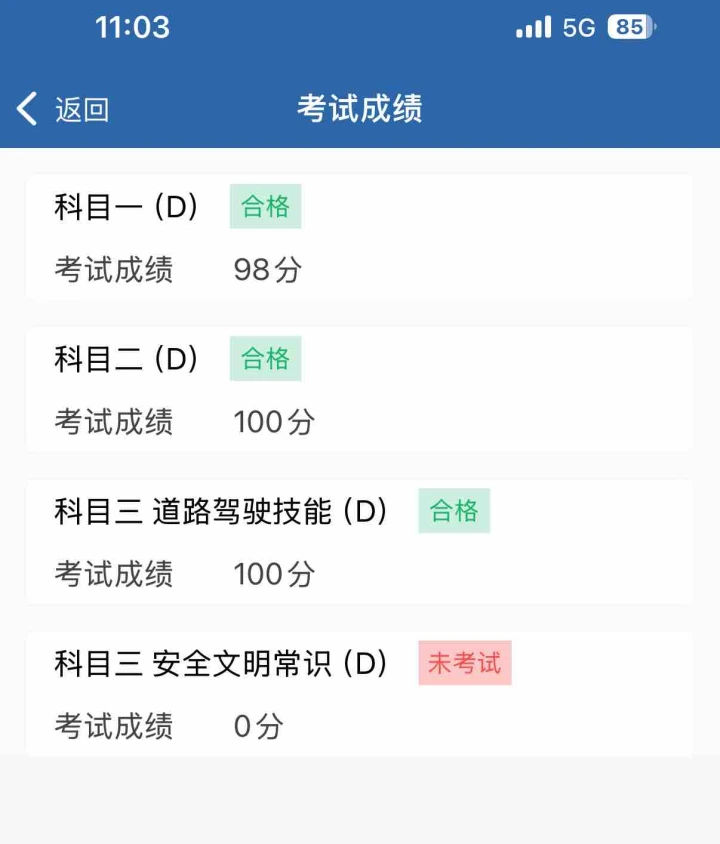Image resolution: width=720 pixels, height=844 pixels.
Task: Select the 0分 score value
Action: pyautogui.click(x=258, y=726)
